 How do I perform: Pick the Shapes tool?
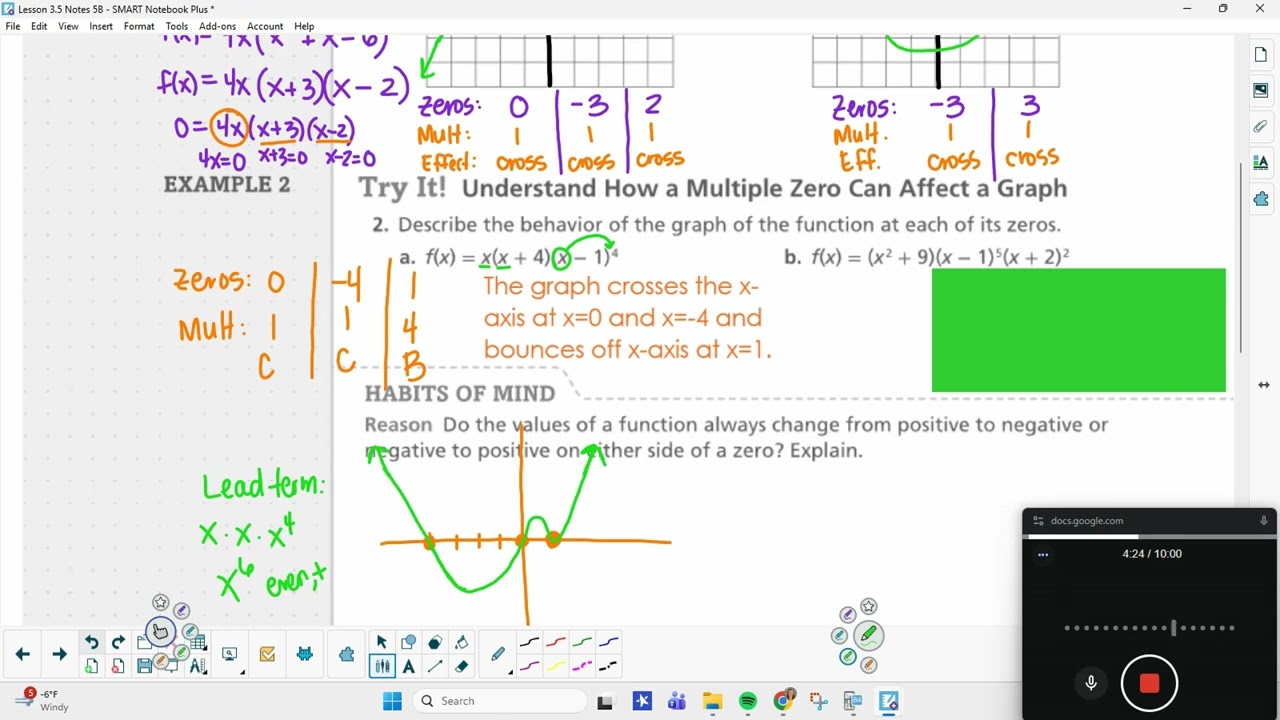point(408,642)
